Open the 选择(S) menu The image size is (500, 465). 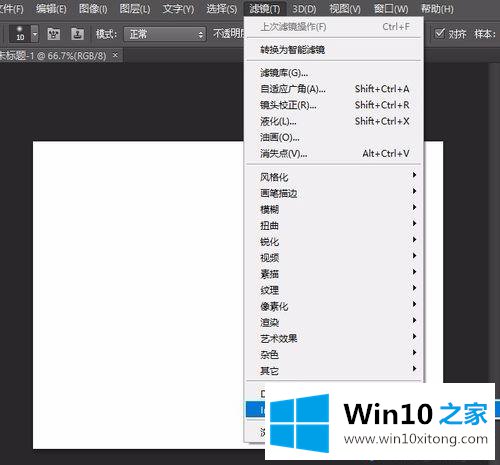point(222,9)
